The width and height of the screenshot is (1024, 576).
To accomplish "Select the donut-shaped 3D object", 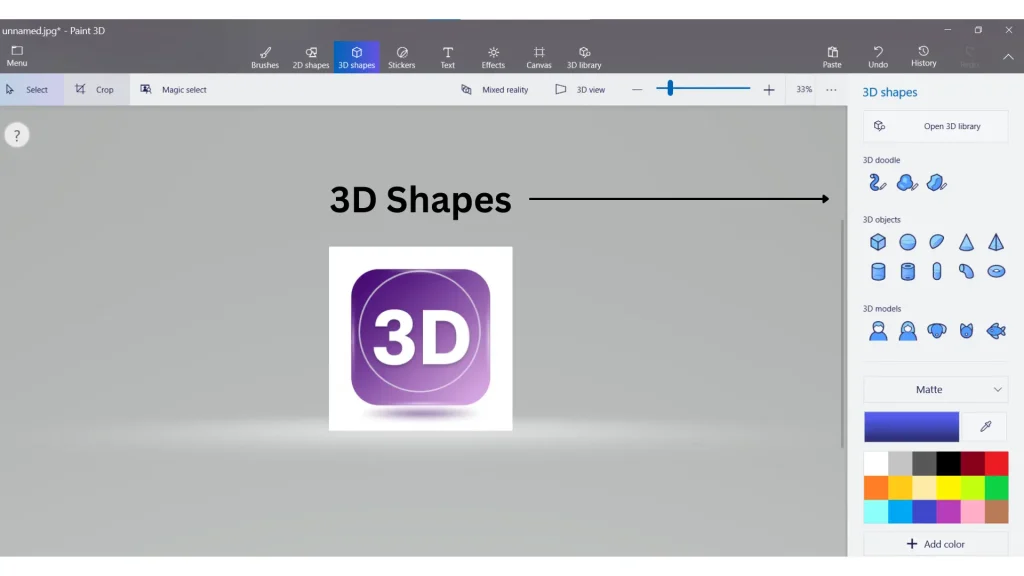I will pos(996,270).
